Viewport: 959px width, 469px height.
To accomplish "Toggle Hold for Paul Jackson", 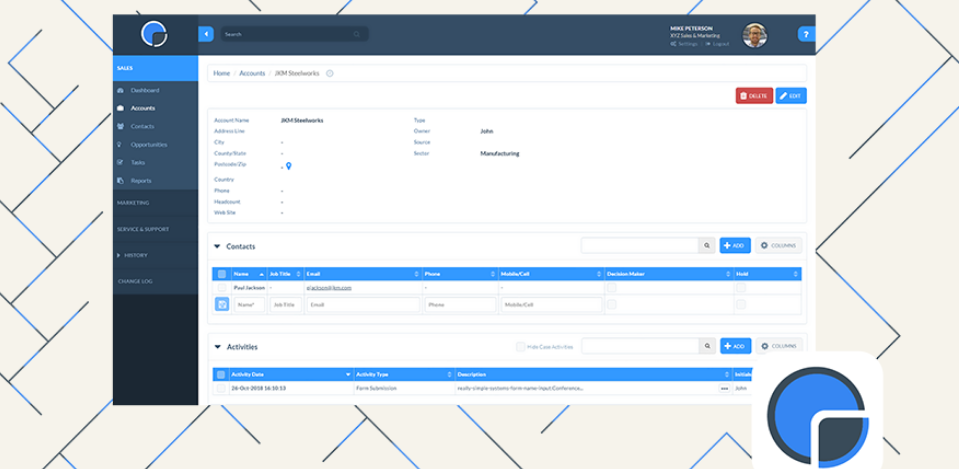I will coord(741,287).
